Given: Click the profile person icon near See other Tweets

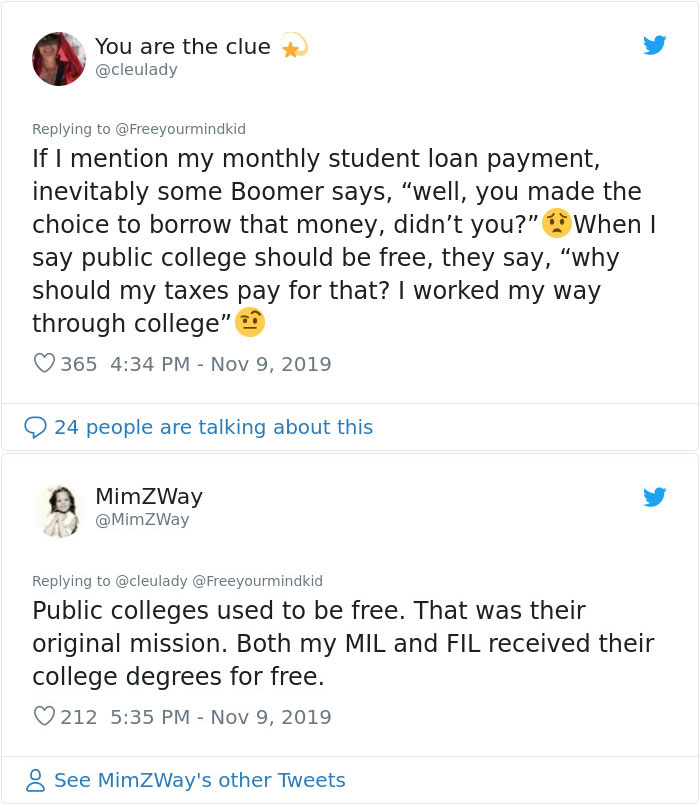Looking at the screenshot, I should (34, 779).
